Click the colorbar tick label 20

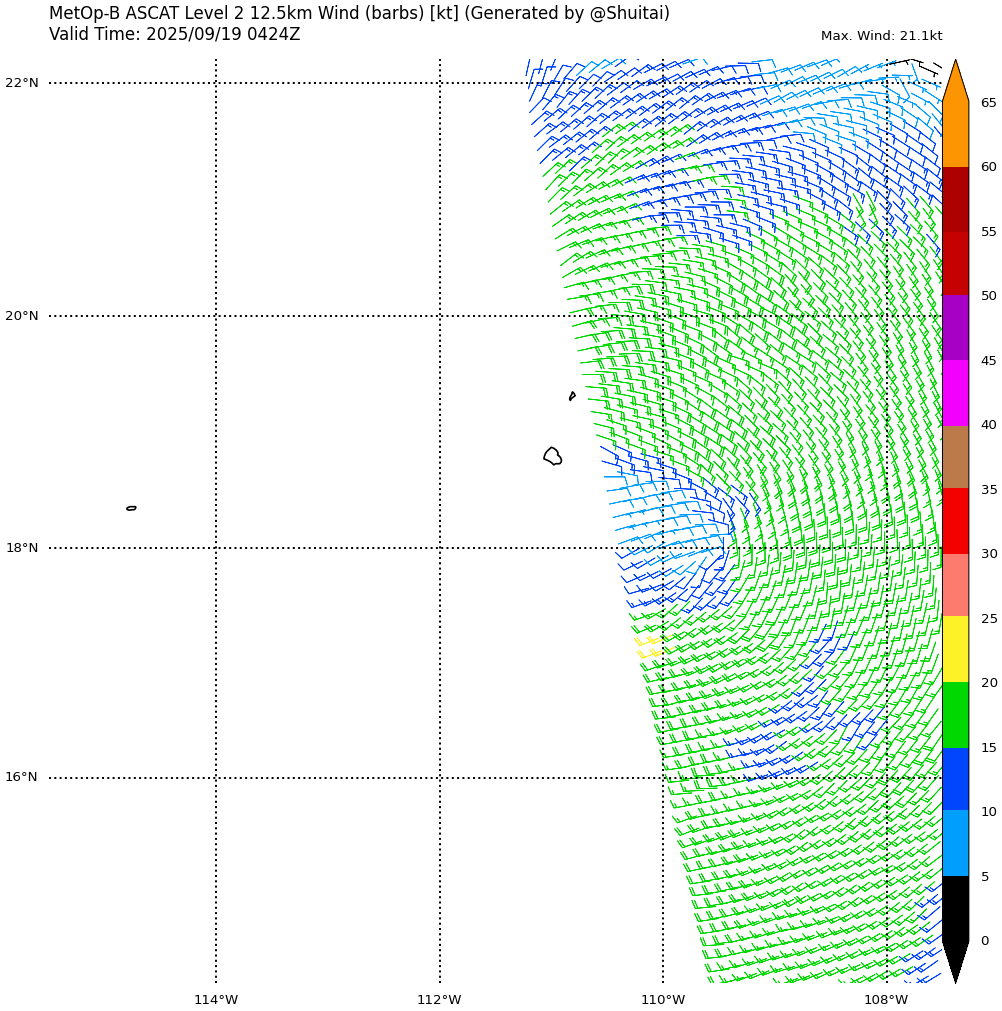point(988,683)
